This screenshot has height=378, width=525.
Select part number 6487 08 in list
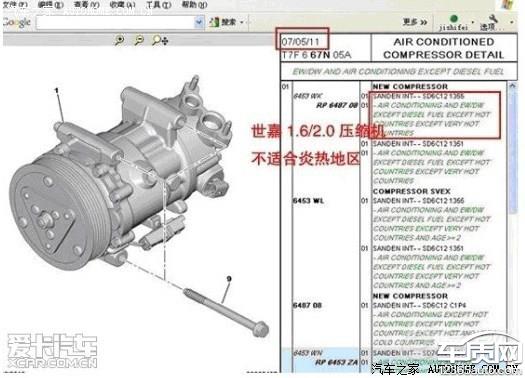(x=307, y=305)
